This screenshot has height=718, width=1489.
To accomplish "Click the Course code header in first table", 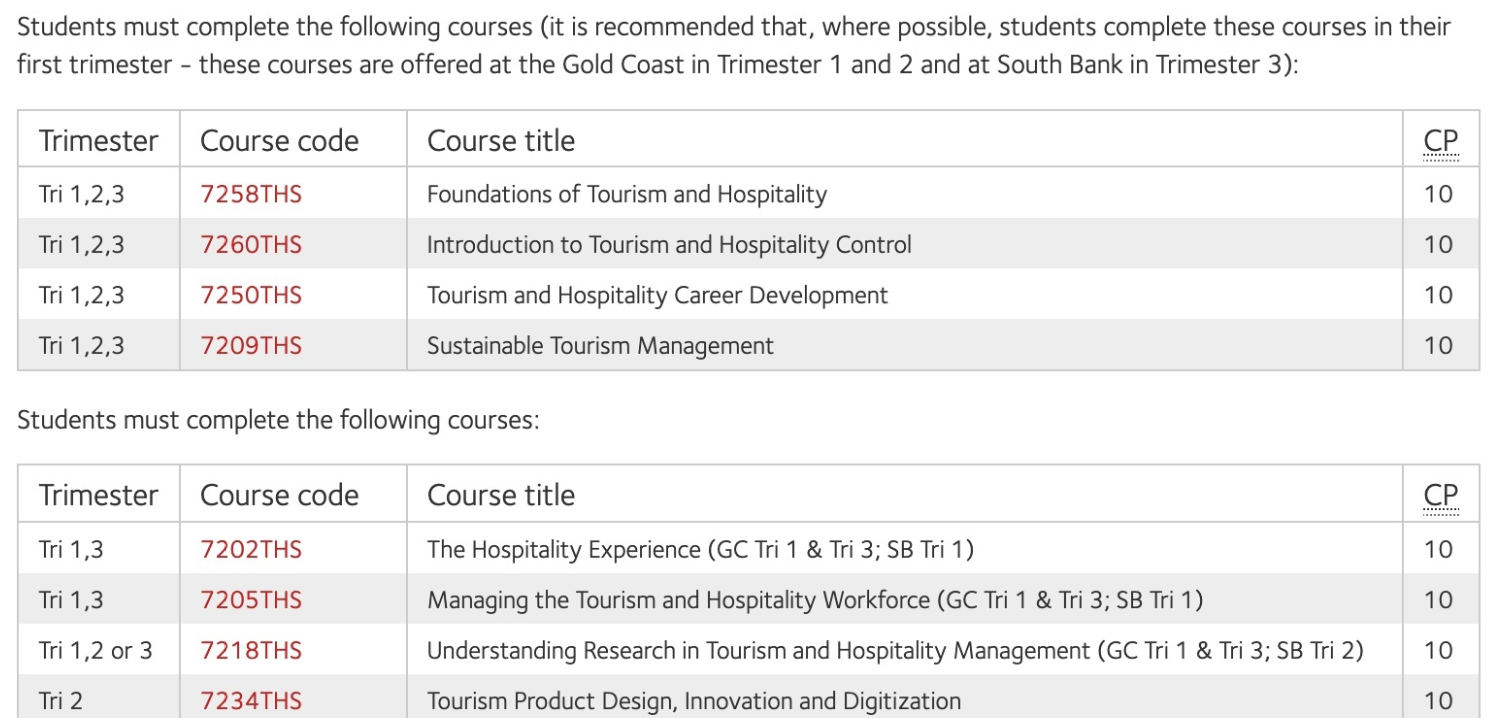I will pos(279,141).
